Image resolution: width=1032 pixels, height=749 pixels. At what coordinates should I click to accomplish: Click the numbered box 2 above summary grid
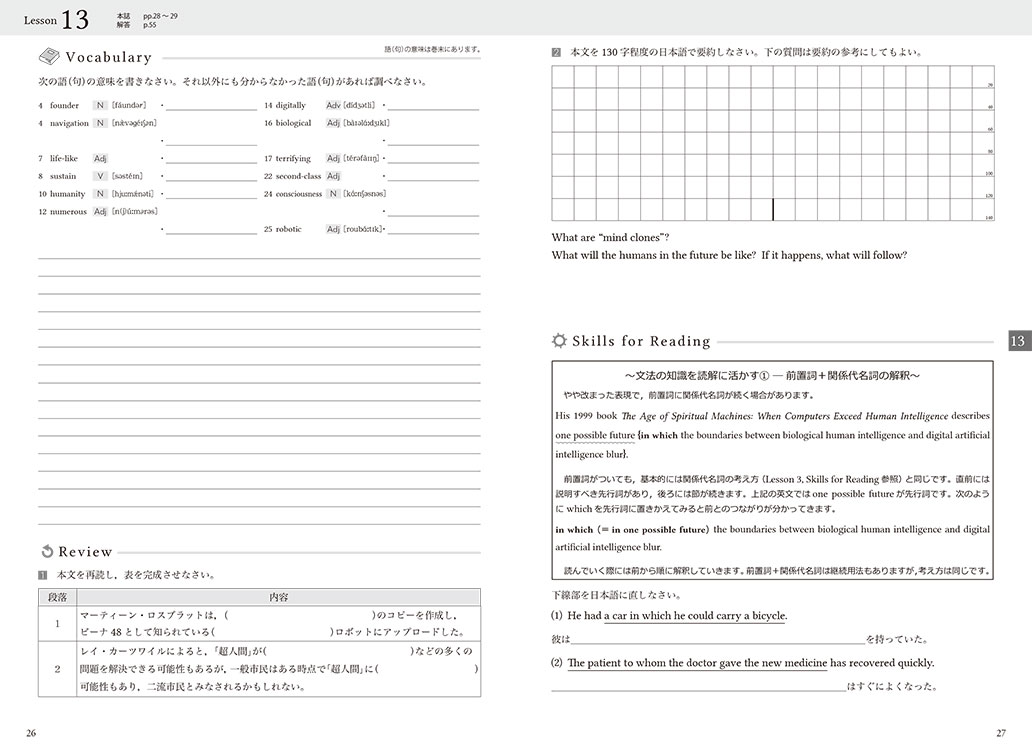(556, 52)
